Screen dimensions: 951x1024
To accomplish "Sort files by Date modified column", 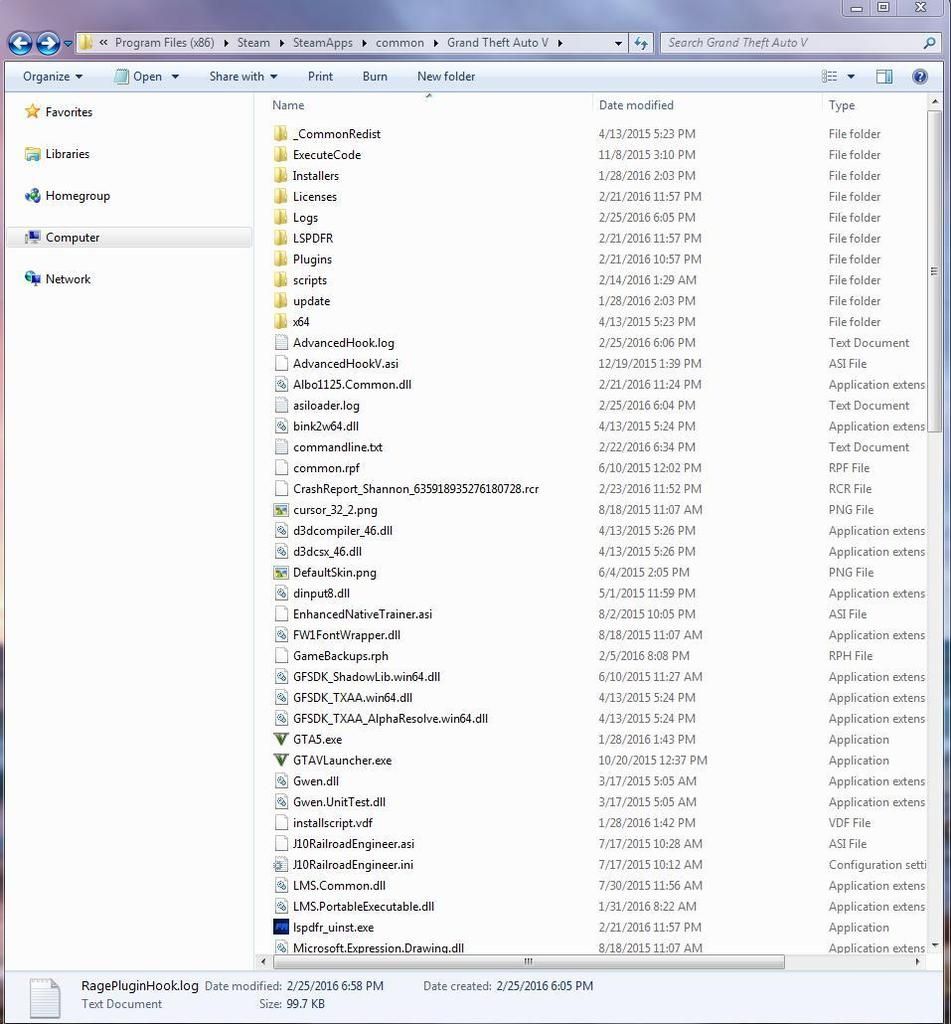I will click(x=636, y=105).
